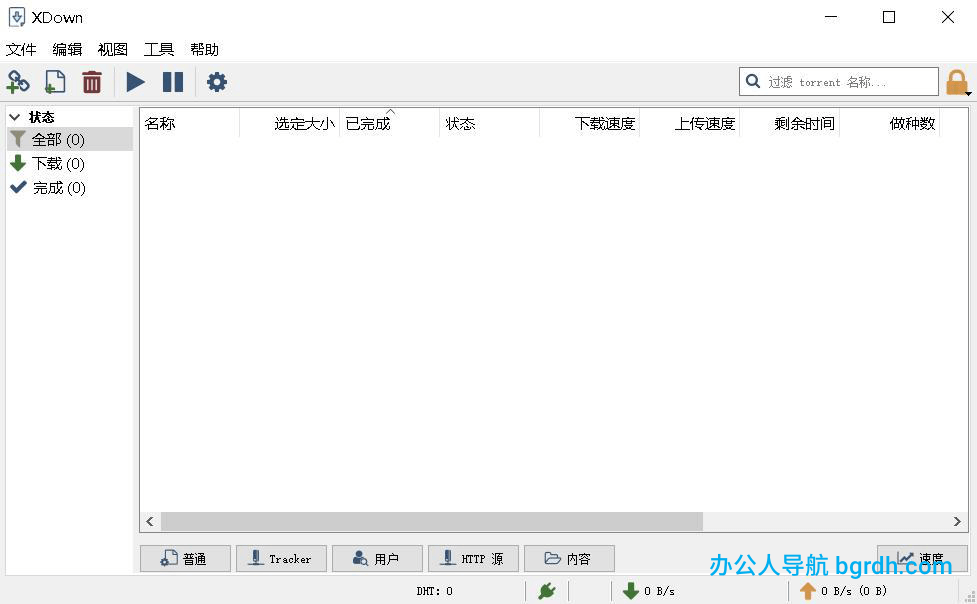Click the upload speed 0 B/s (0 B) text
The height and width of the screenshot is (604, 977).
854,591
